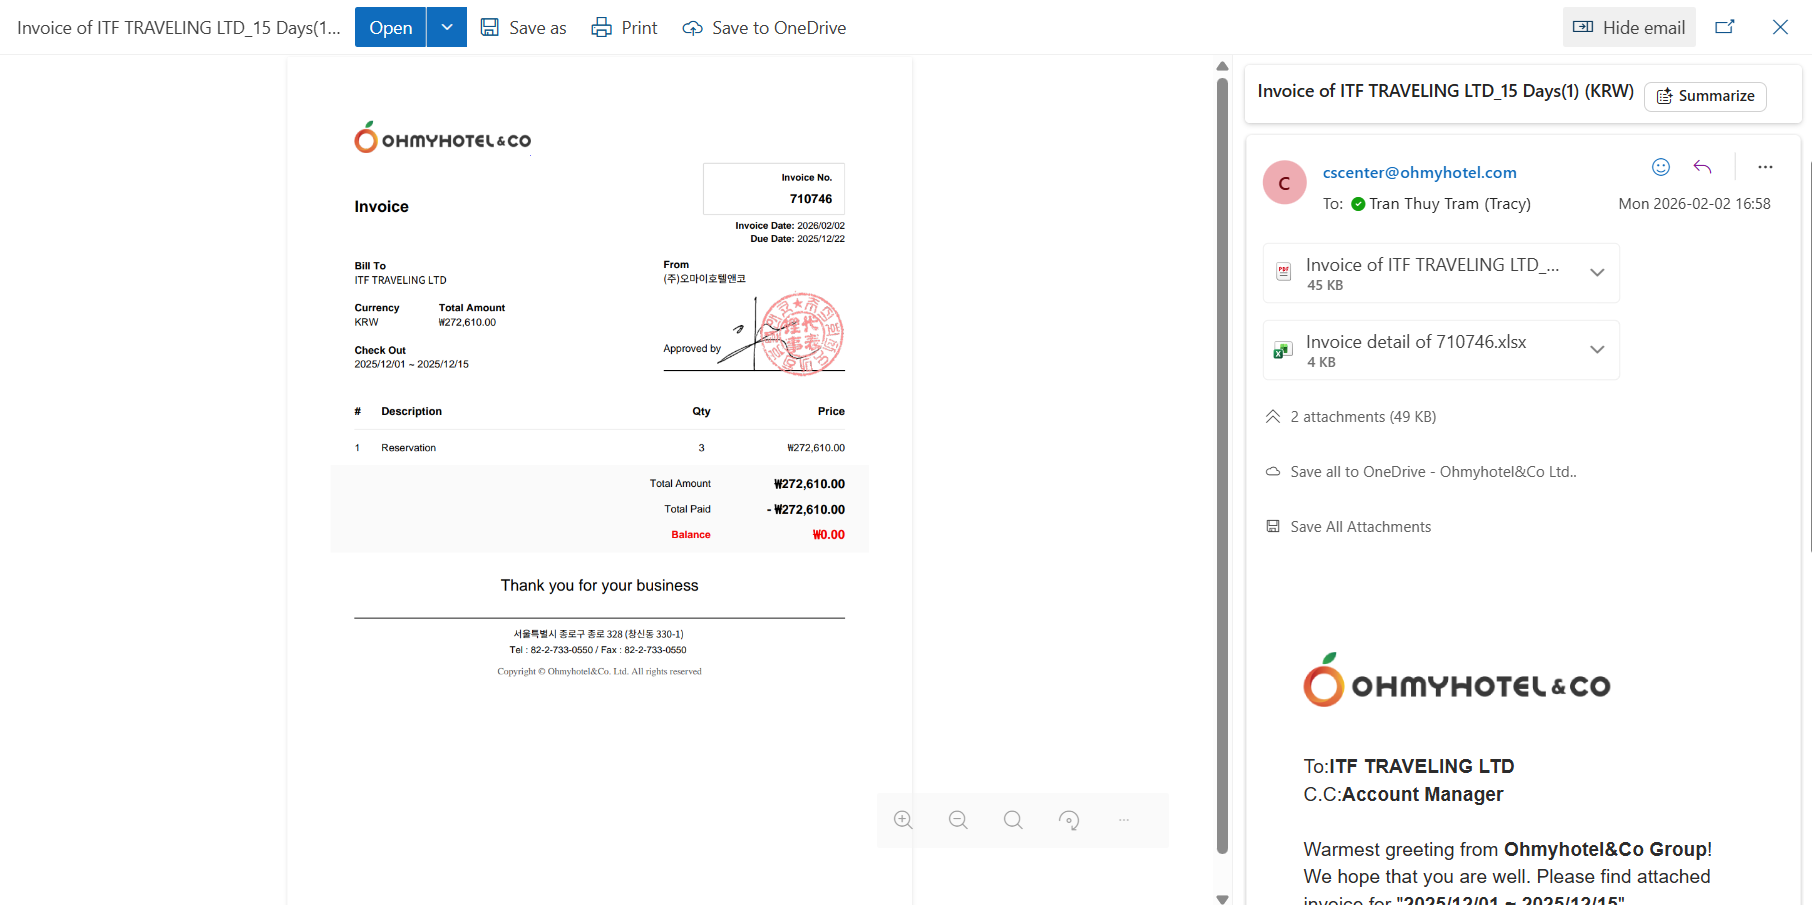This screenshot has height=905, width=1812.
Task: Open more options in the PDF preview controls
Action: pos(1124,820)
